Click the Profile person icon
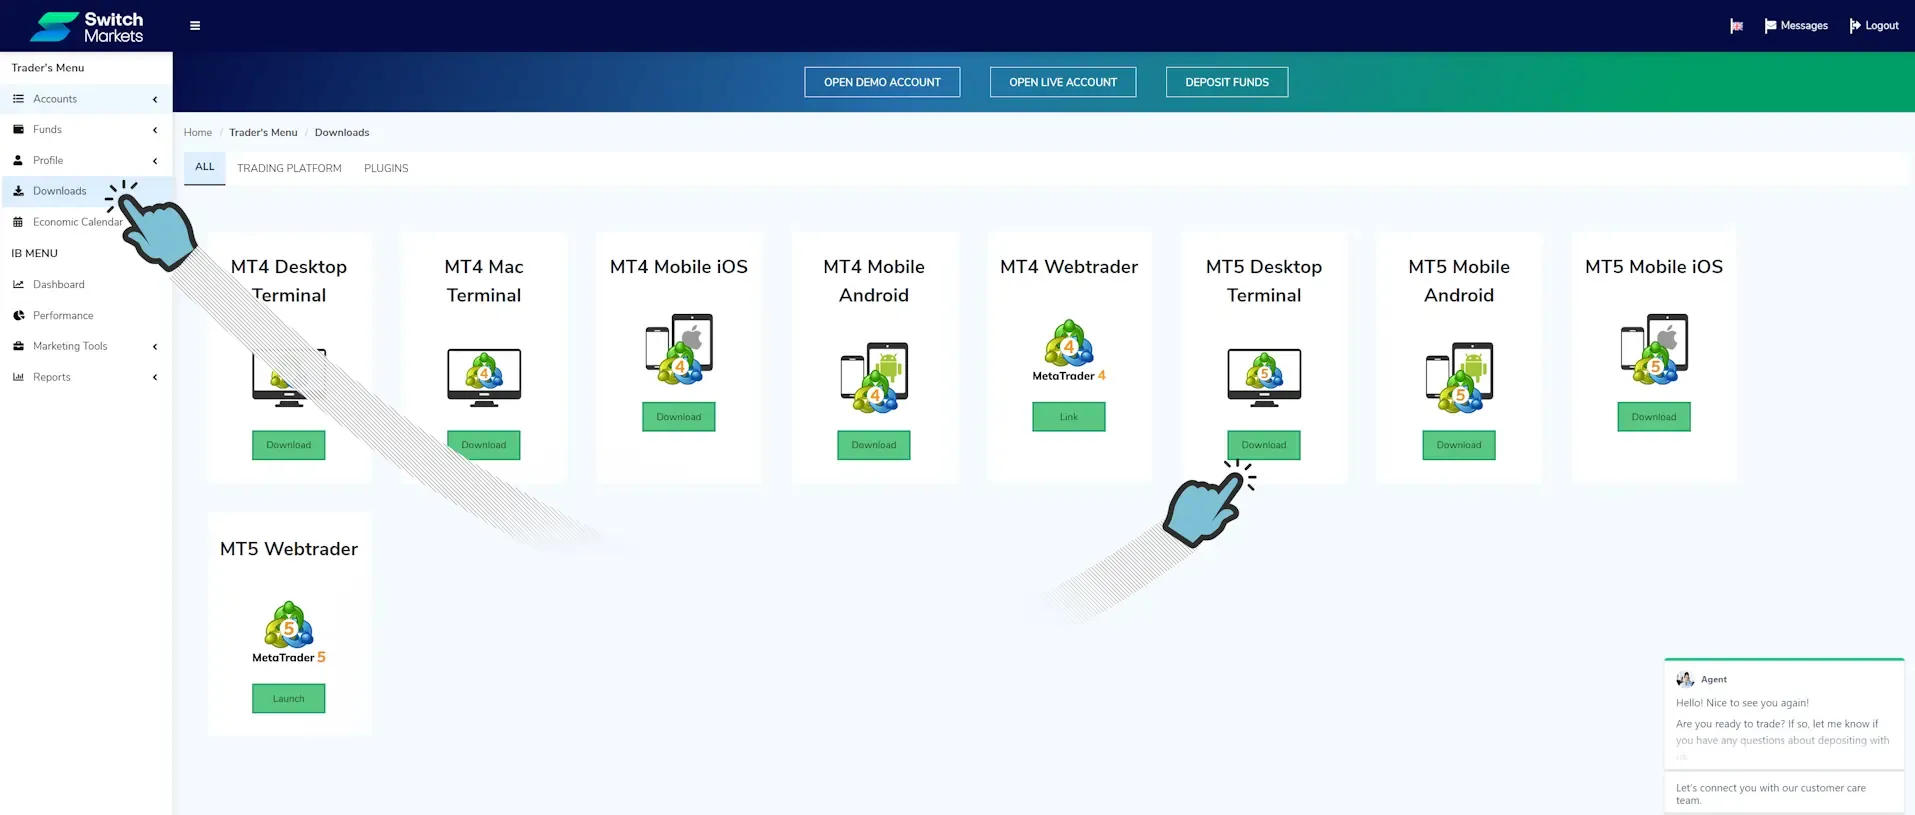 [18, 160]
